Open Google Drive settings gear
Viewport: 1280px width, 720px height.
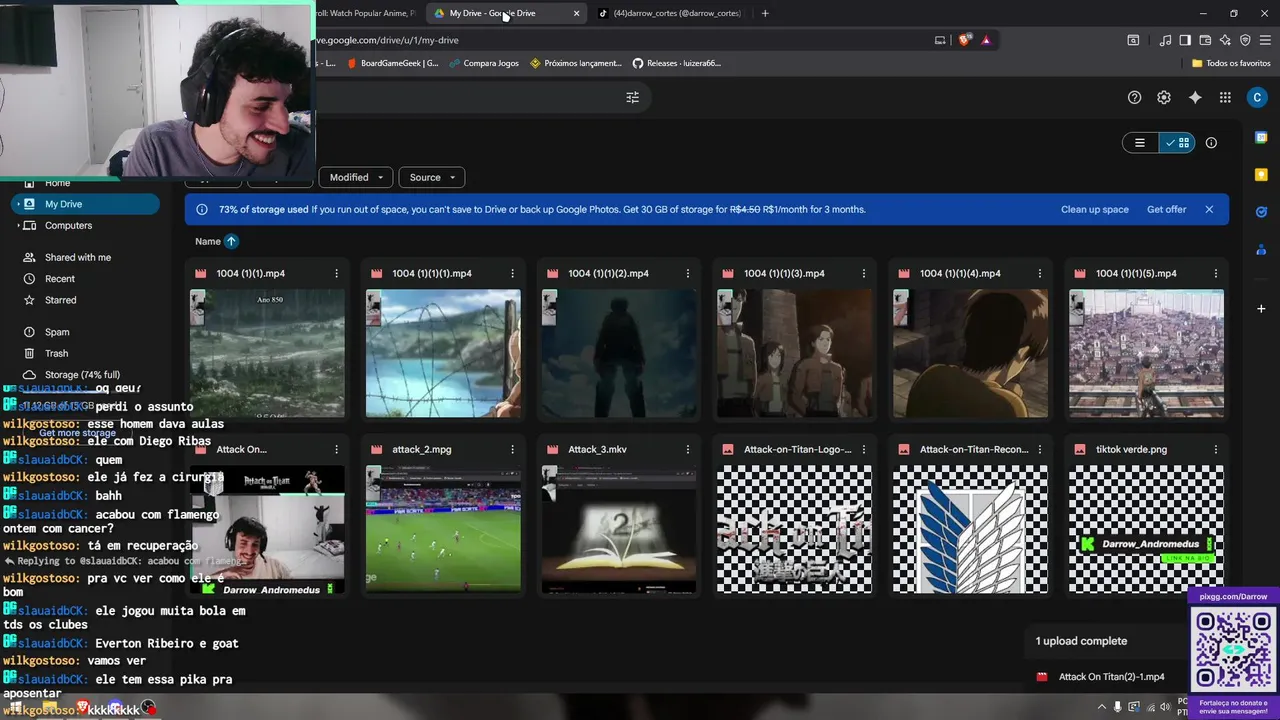pyautogui.click(x=1164, y=97)
